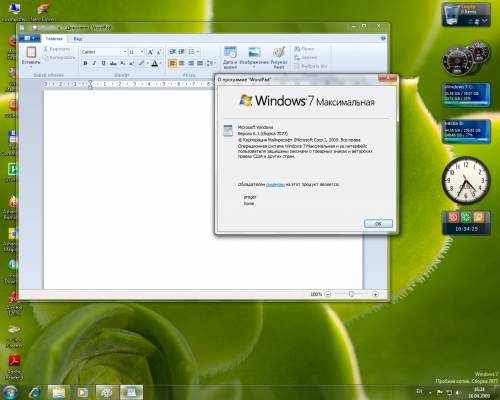Click the zoom in plus button
500x400 pixels.
(375, 294)
